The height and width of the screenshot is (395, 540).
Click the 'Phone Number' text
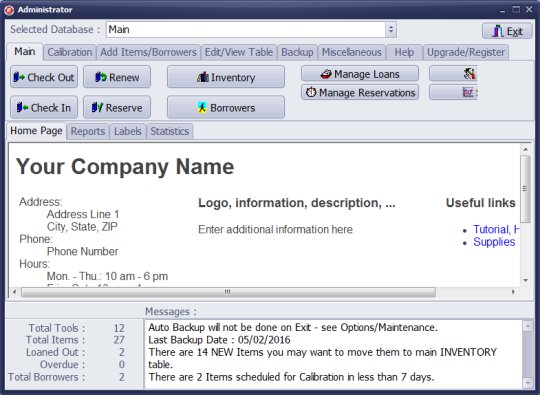[83, 251]
